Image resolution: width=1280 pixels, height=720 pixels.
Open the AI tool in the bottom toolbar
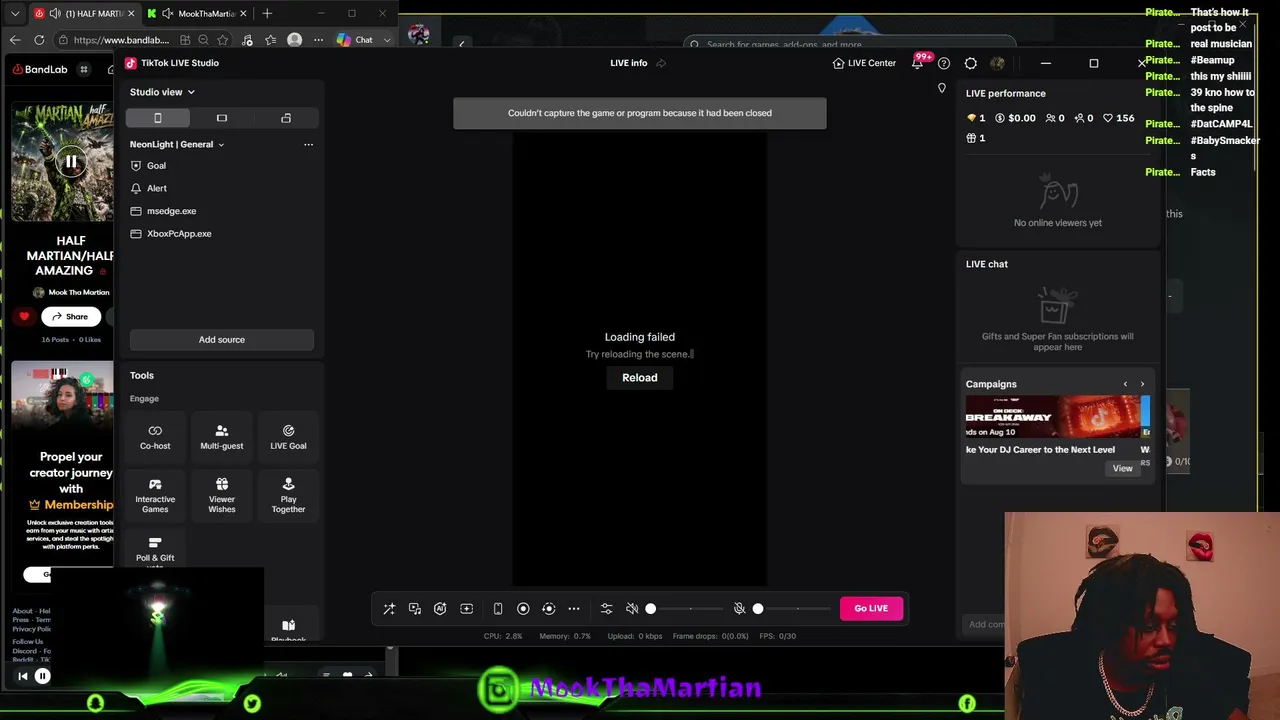(x=440, y=608)
